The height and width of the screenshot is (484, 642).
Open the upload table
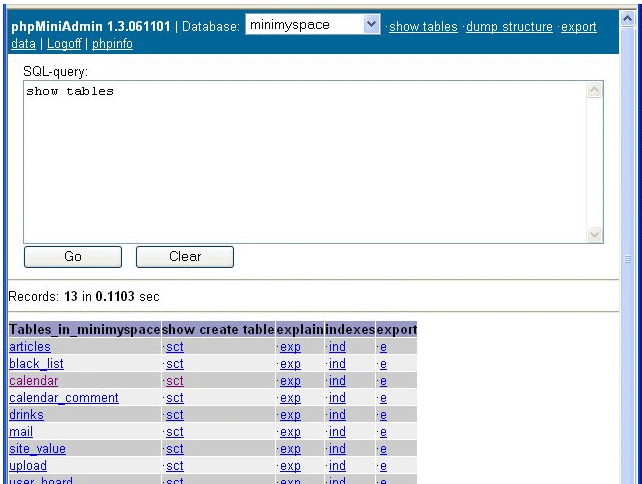(x=28, y=466)
